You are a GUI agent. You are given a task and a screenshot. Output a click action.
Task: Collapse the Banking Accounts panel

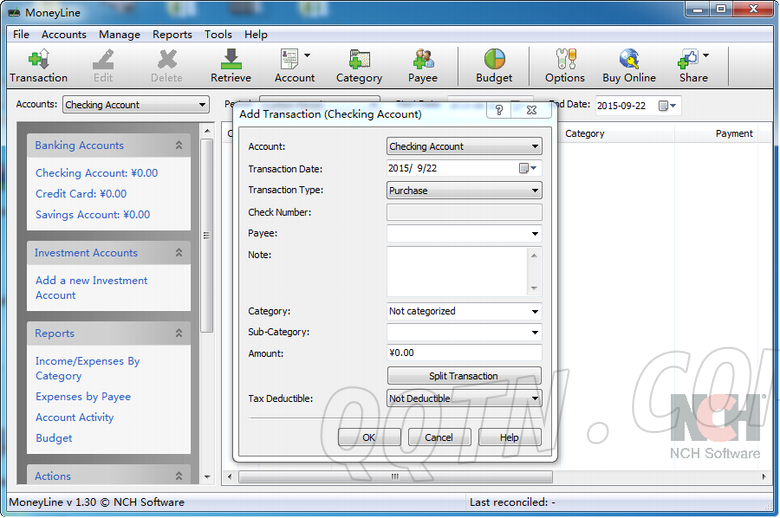point(179,146)
